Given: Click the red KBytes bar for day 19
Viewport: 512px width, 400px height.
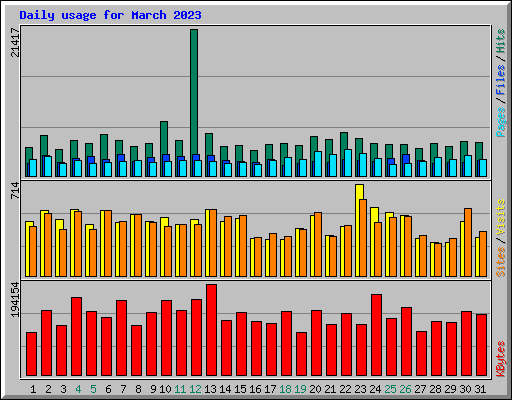Looking at the screenshot, I should pos(301,354).
